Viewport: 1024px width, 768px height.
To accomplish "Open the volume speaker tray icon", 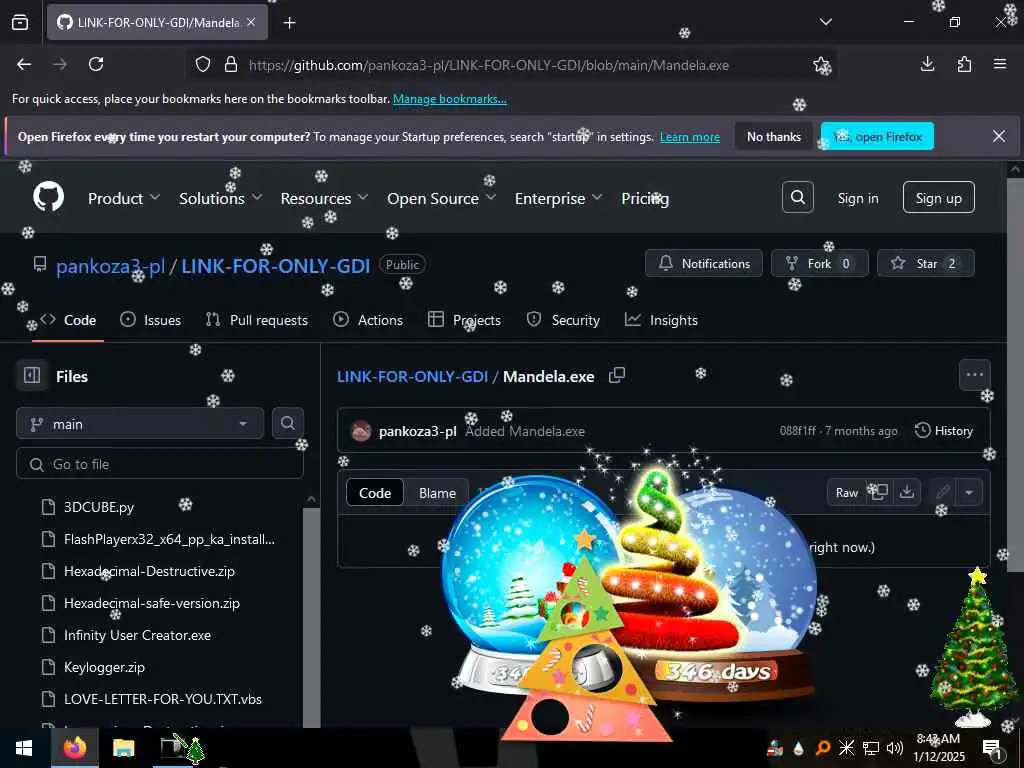I will [x=894, y=748].
